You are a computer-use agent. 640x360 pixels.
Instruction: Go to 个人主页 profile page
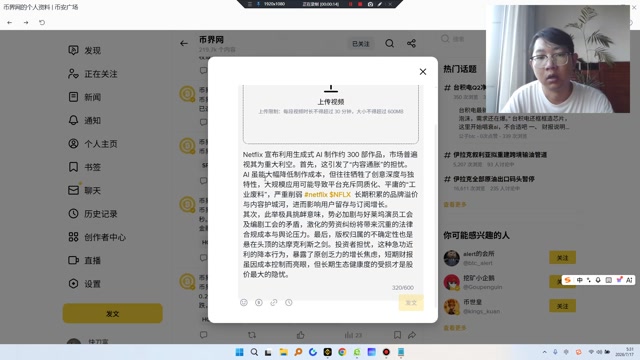(x=93, y=144)
